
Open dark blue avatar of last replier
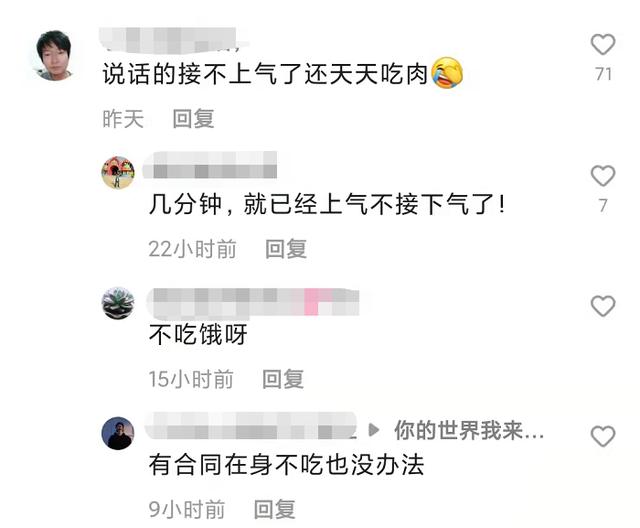pos(118,433)
